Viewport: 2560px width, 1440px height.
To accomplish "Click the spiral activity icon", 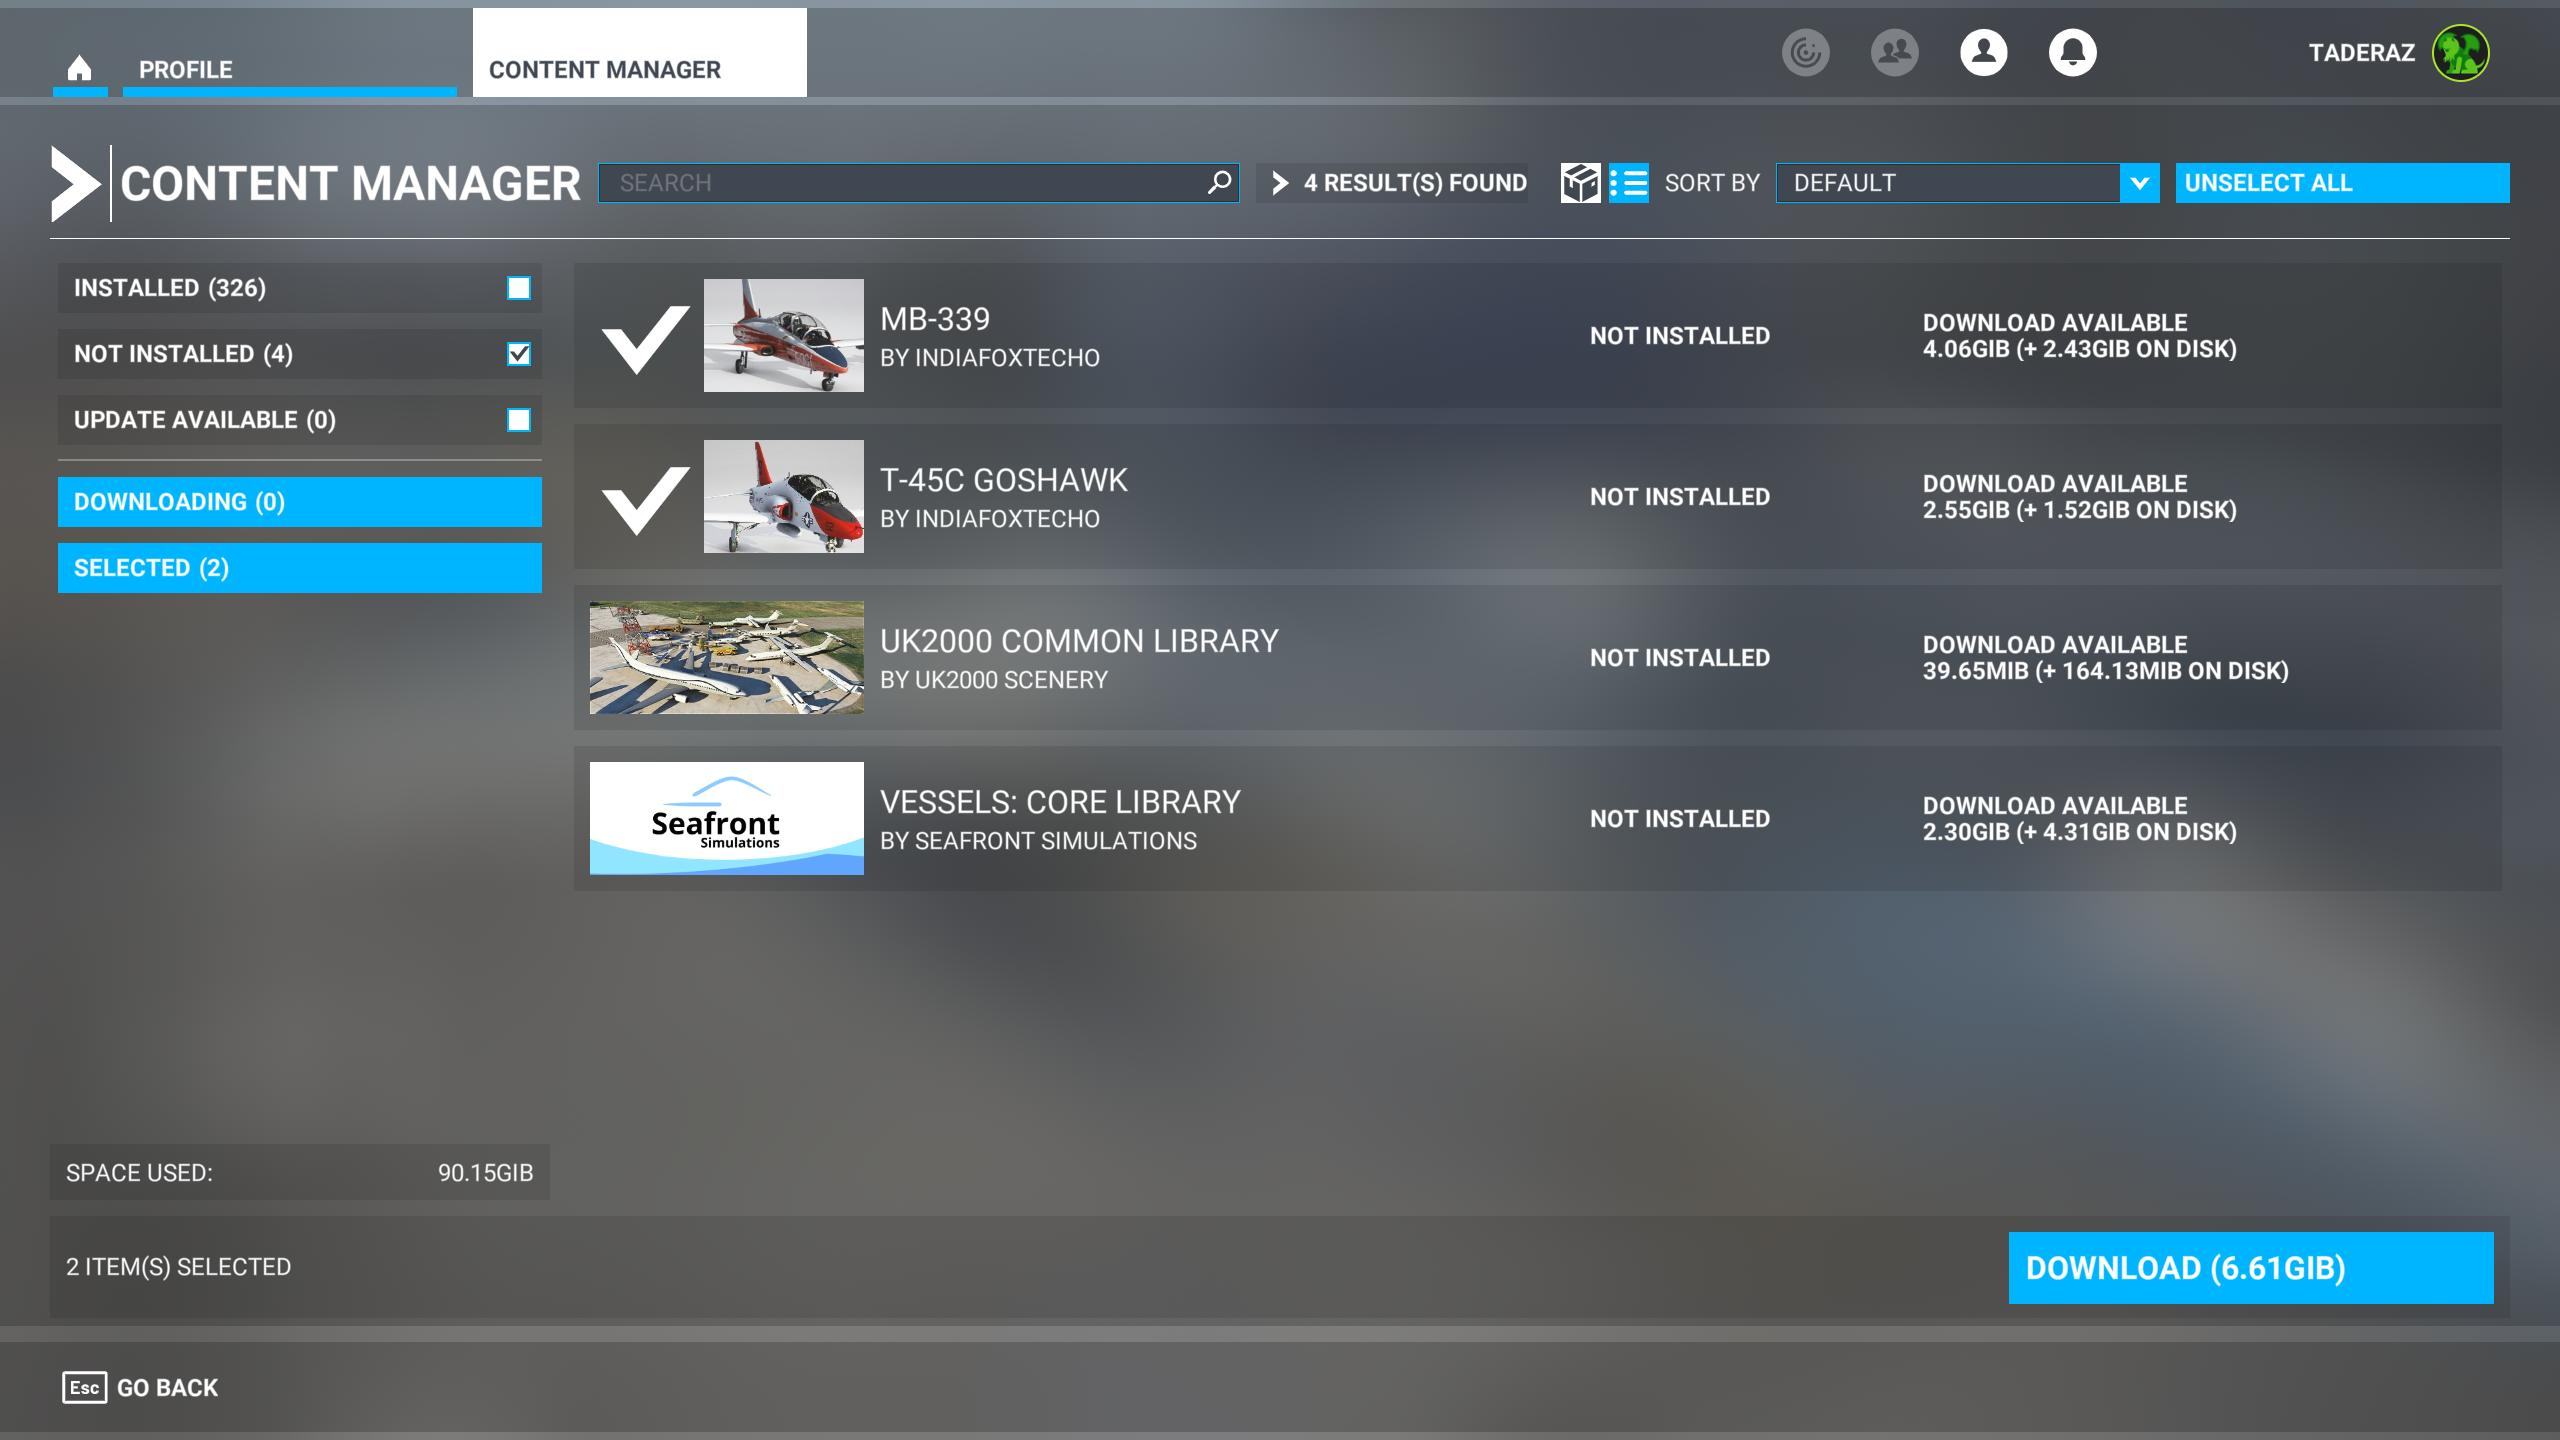I will [1805, 52].
